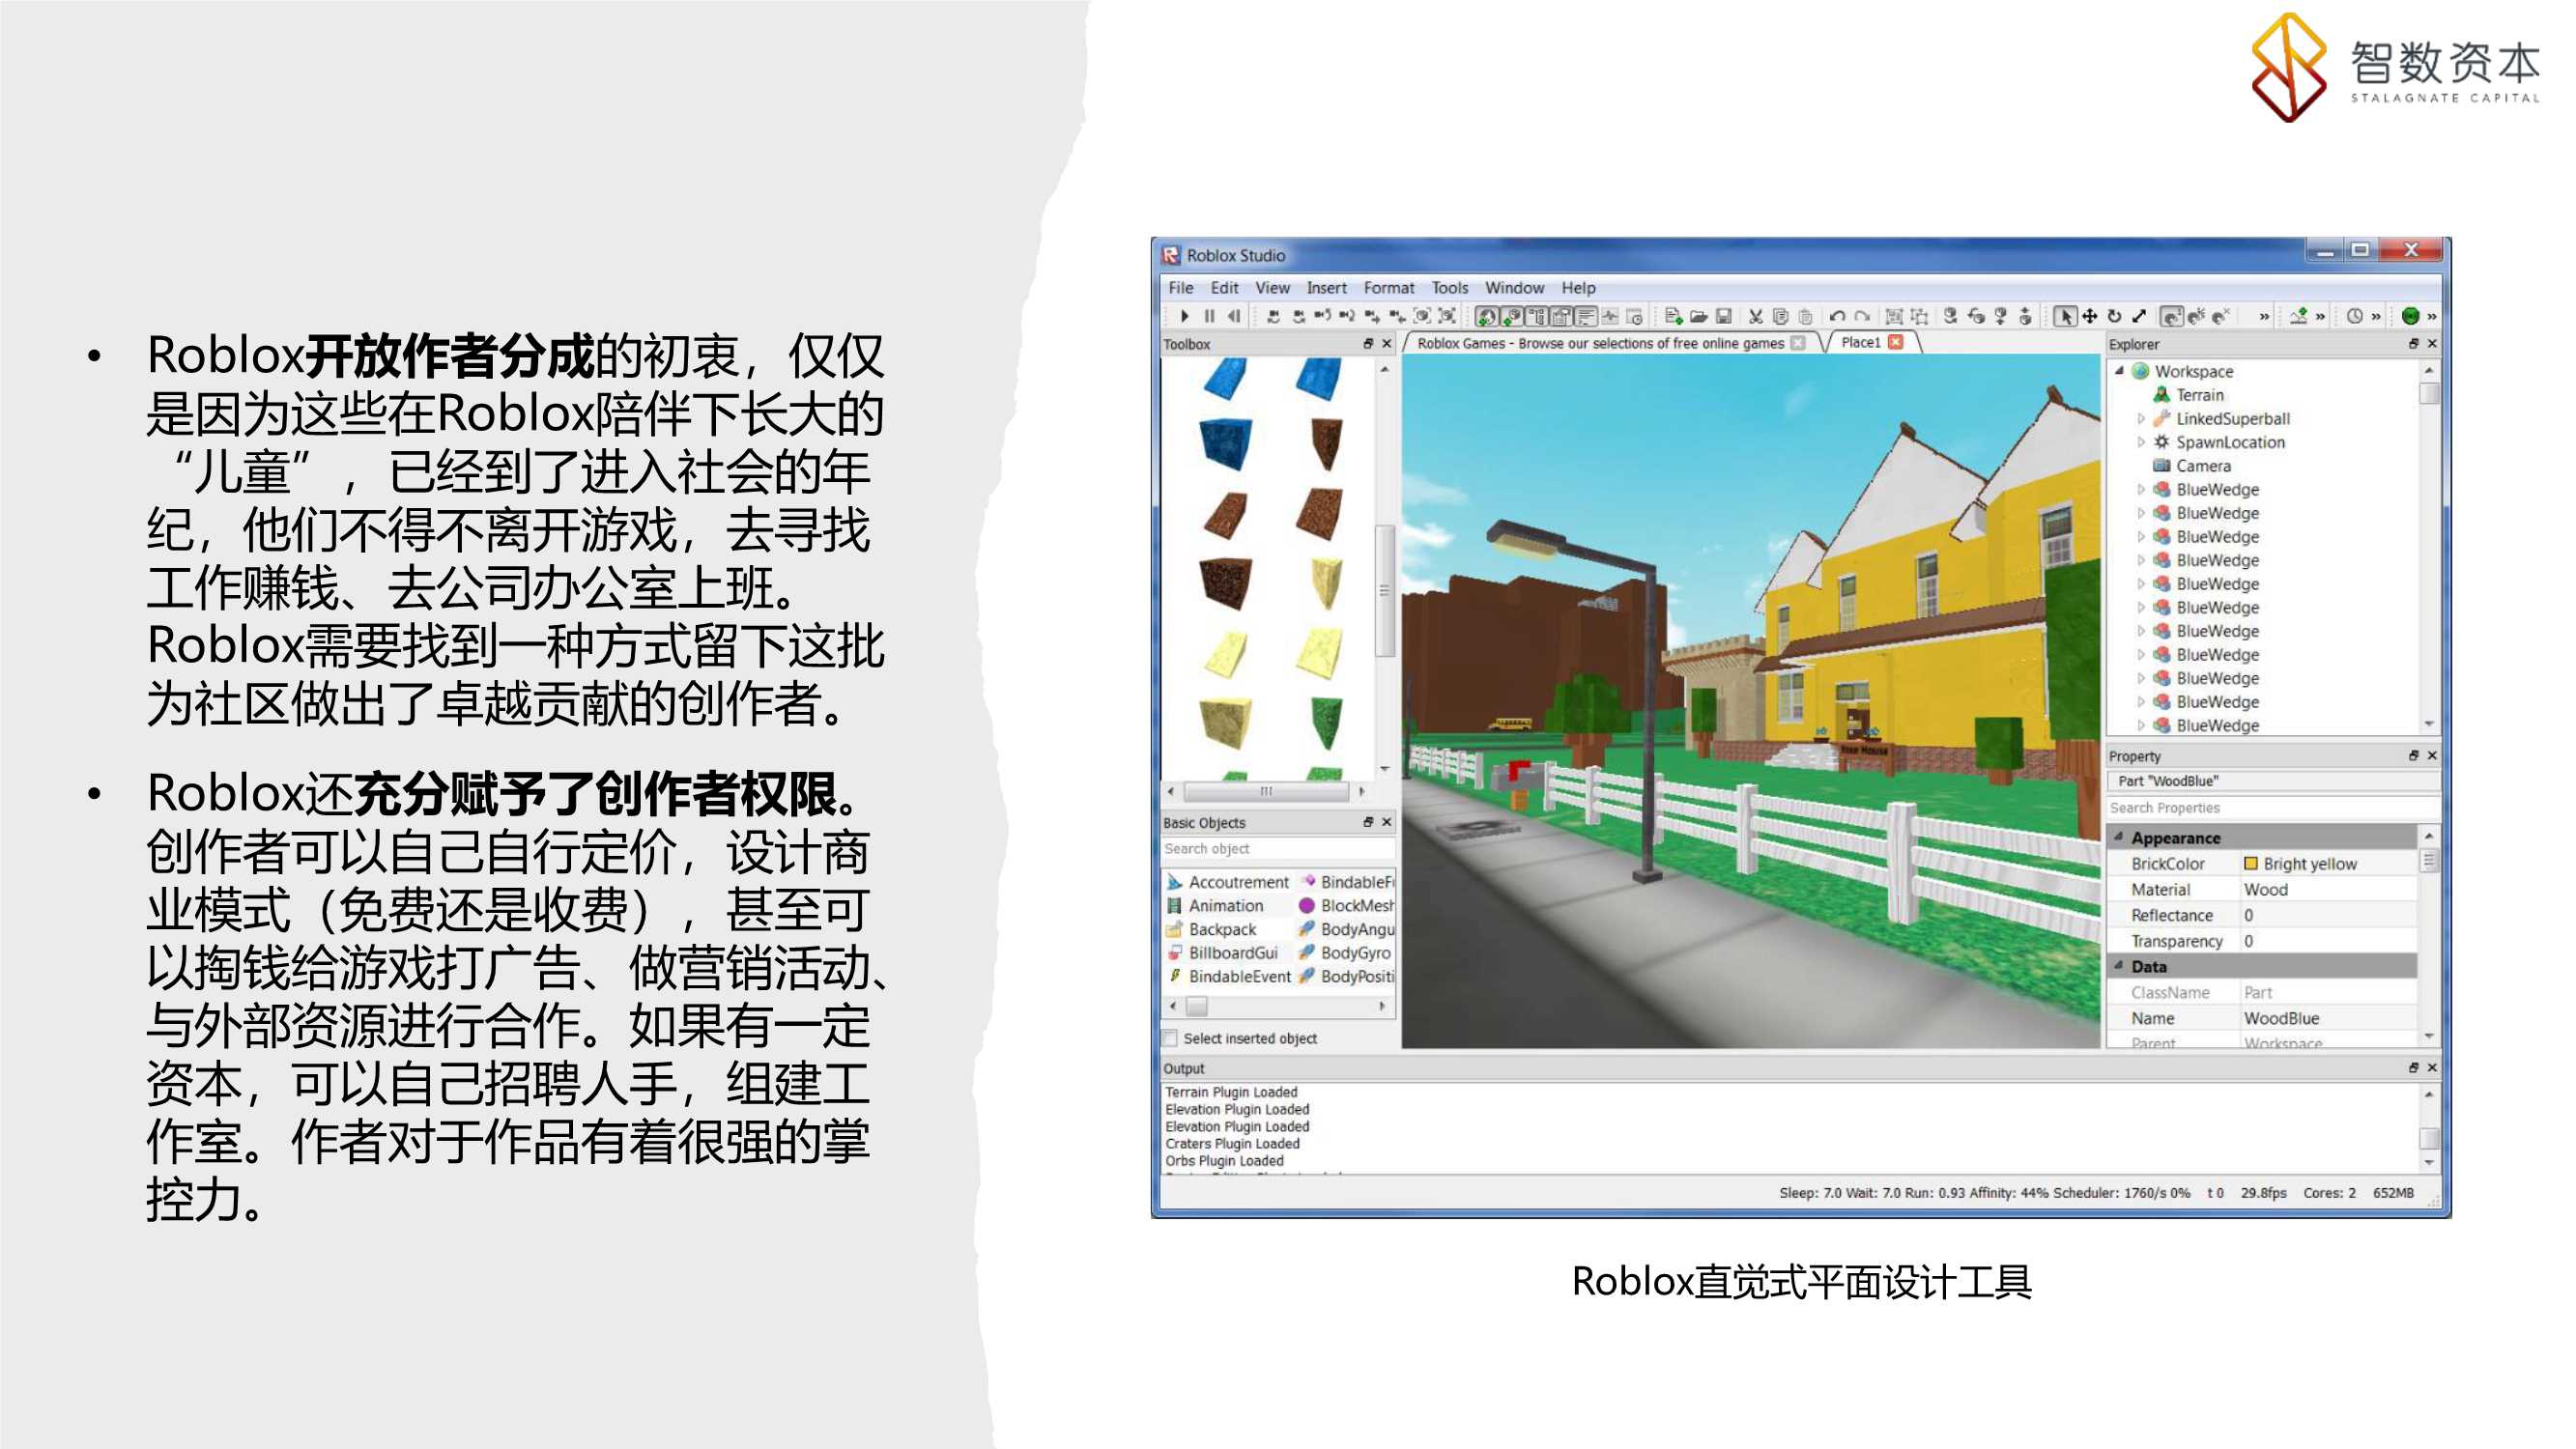
Task: Select Camera in the Explorer tree
Action: (2204, 466)
